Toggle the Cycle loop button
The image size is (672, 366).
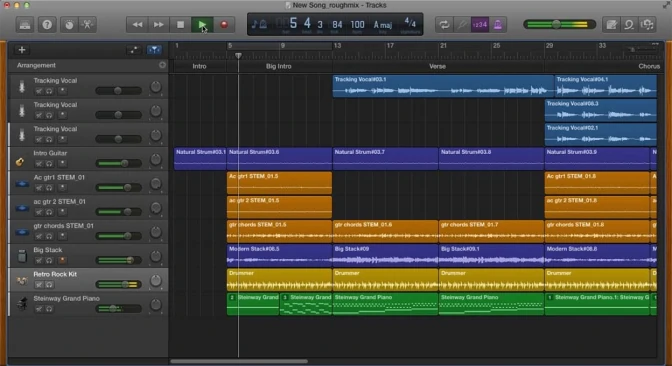pyautogui.click(x=444, y=25)
